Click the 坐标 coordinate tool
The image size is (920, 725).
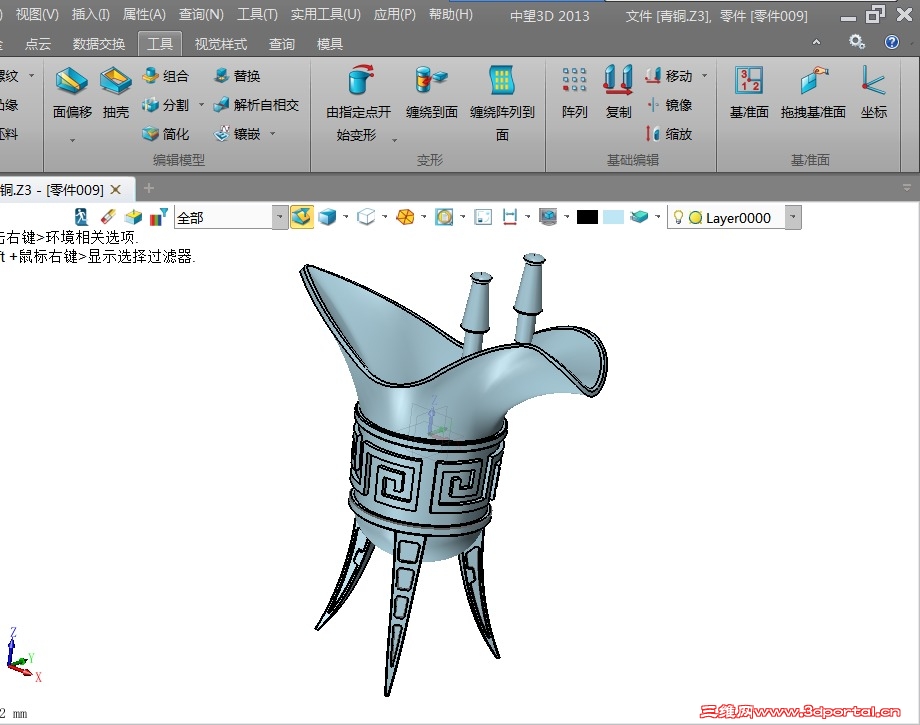(x=874, y=92)
